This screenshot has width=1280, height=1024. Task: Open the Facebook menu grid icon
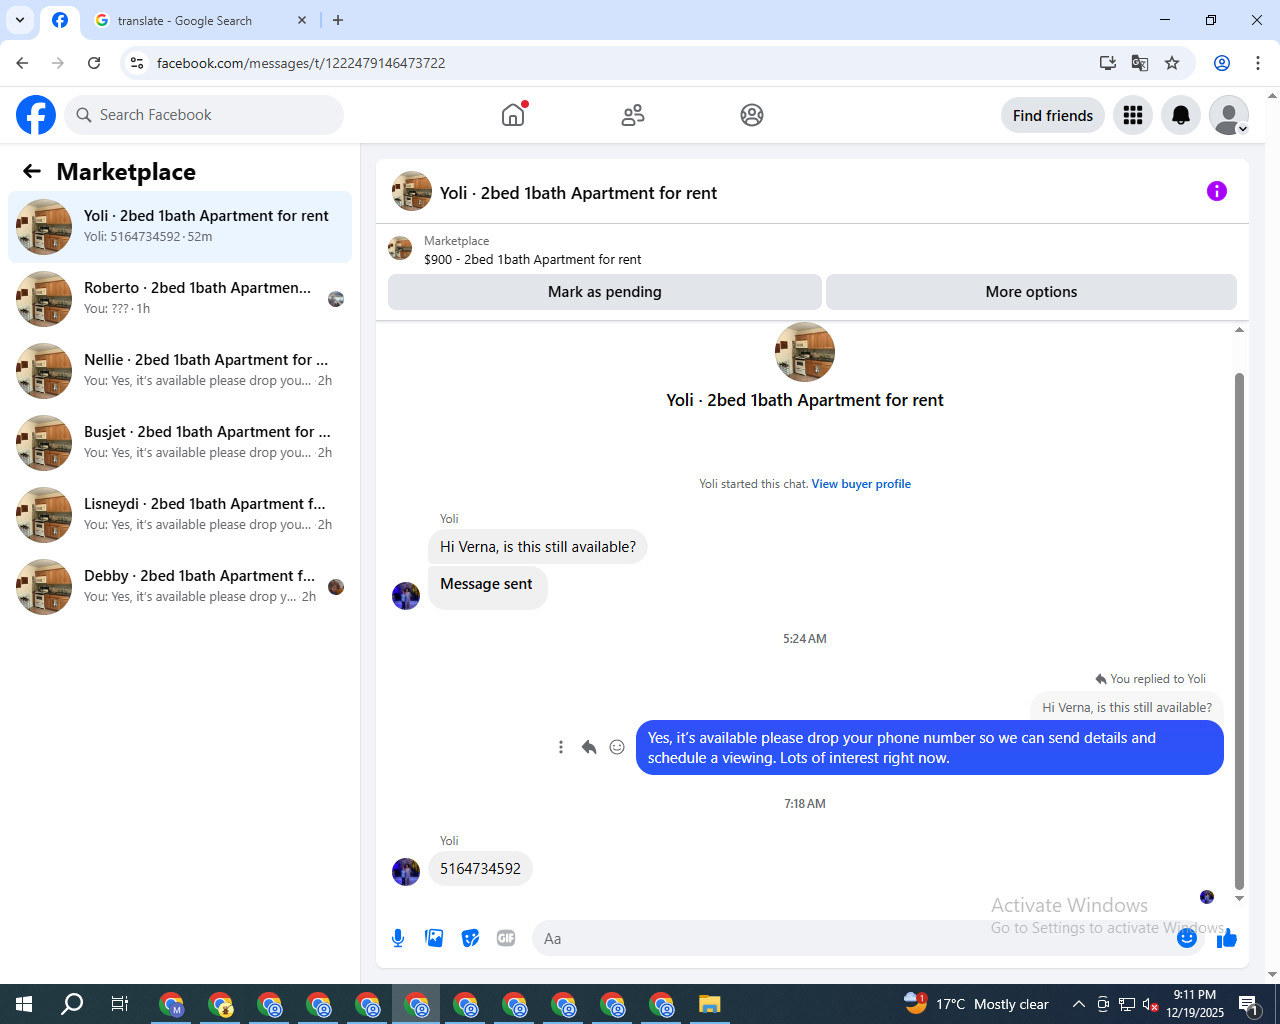(1133, 115)
